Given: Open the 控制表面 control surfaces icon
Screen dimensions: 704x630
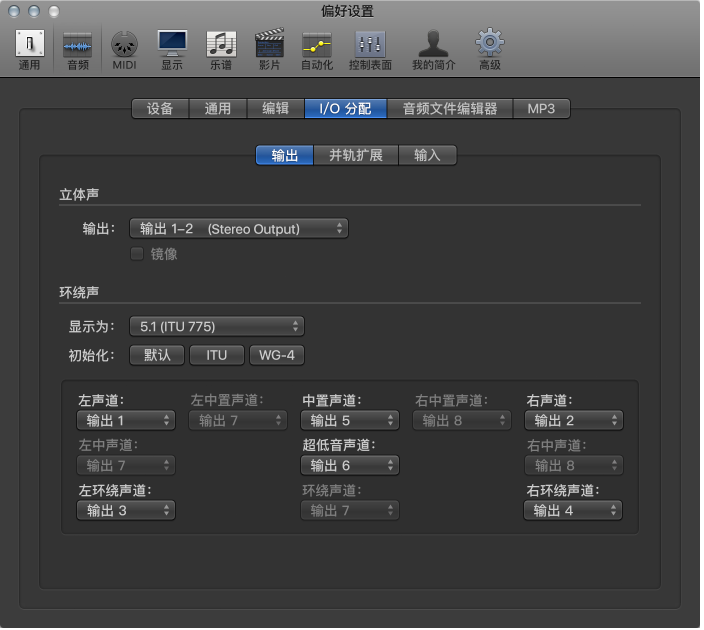Looking at the screenshot, I should point(370,49).
